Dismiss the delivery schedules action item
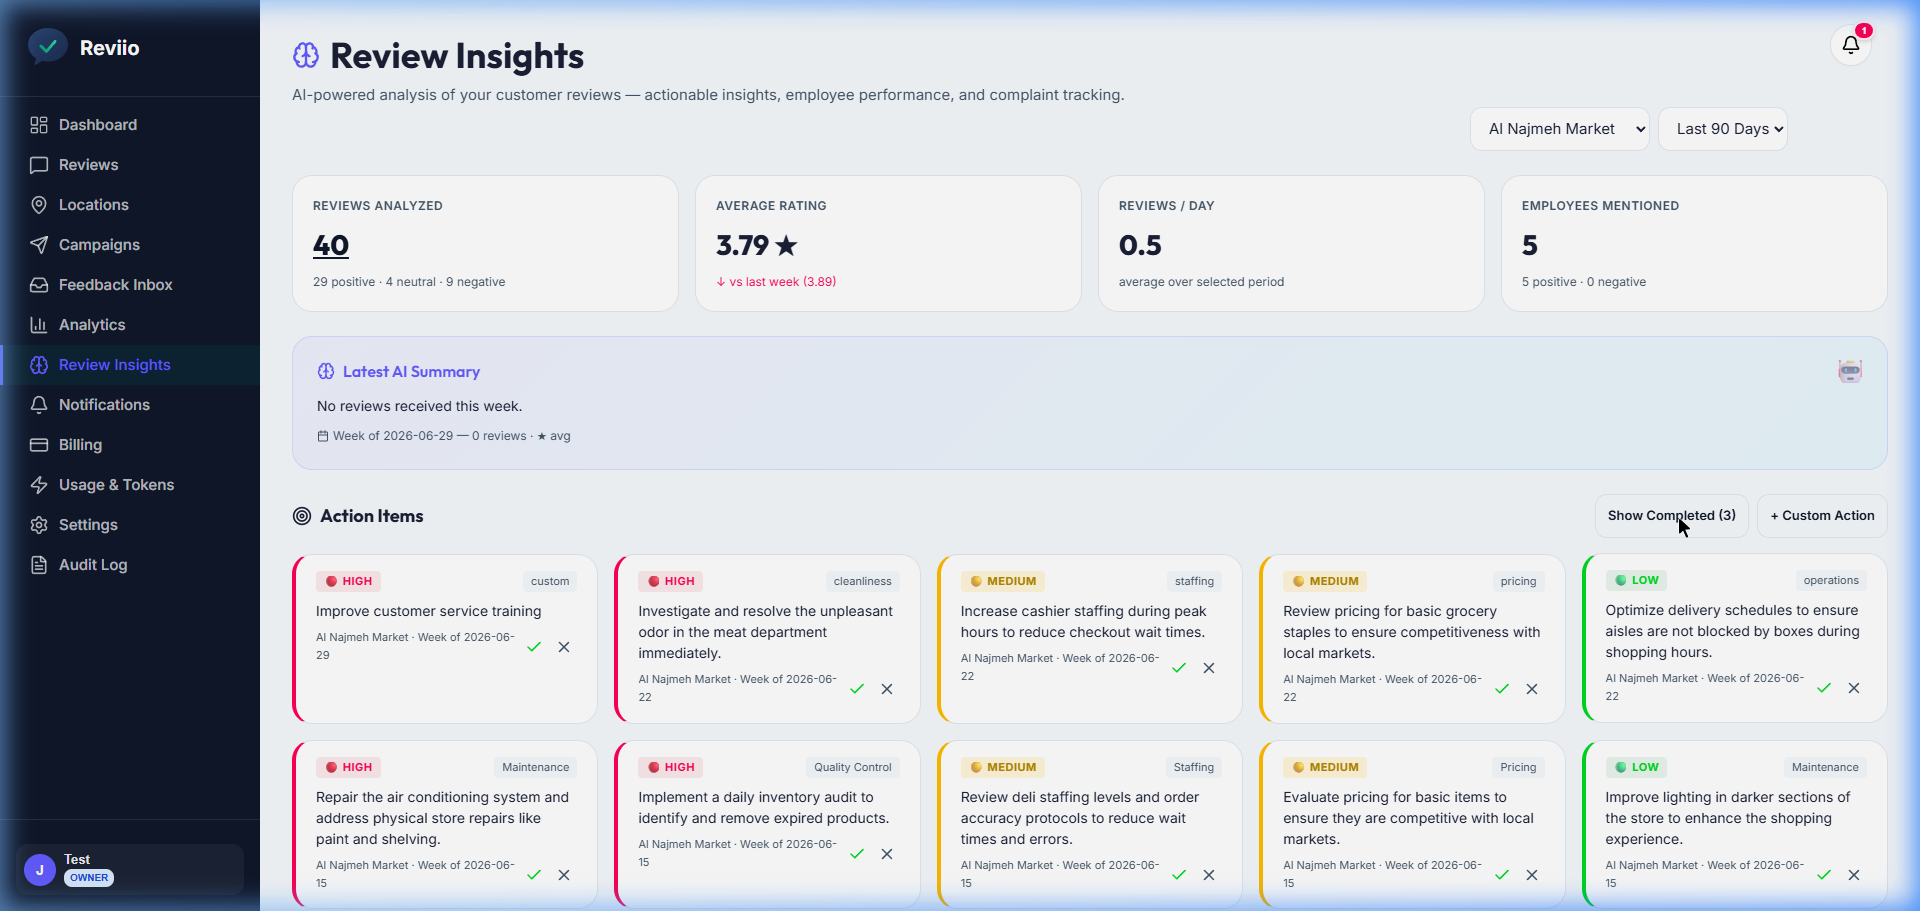The height and width of the screenshot is (911, 1920). [x=1854, y=688]
